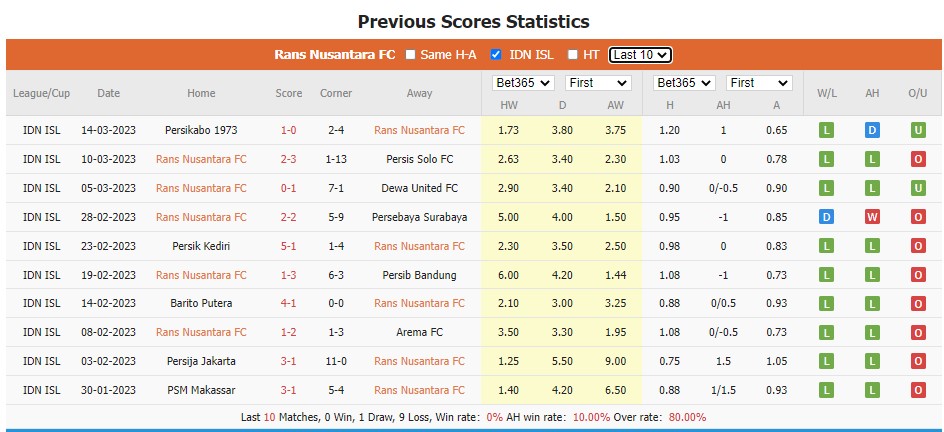Uncheck the IDN ISL filter checkbox
This screenshot has width=944, height=432.
(496, 55)
